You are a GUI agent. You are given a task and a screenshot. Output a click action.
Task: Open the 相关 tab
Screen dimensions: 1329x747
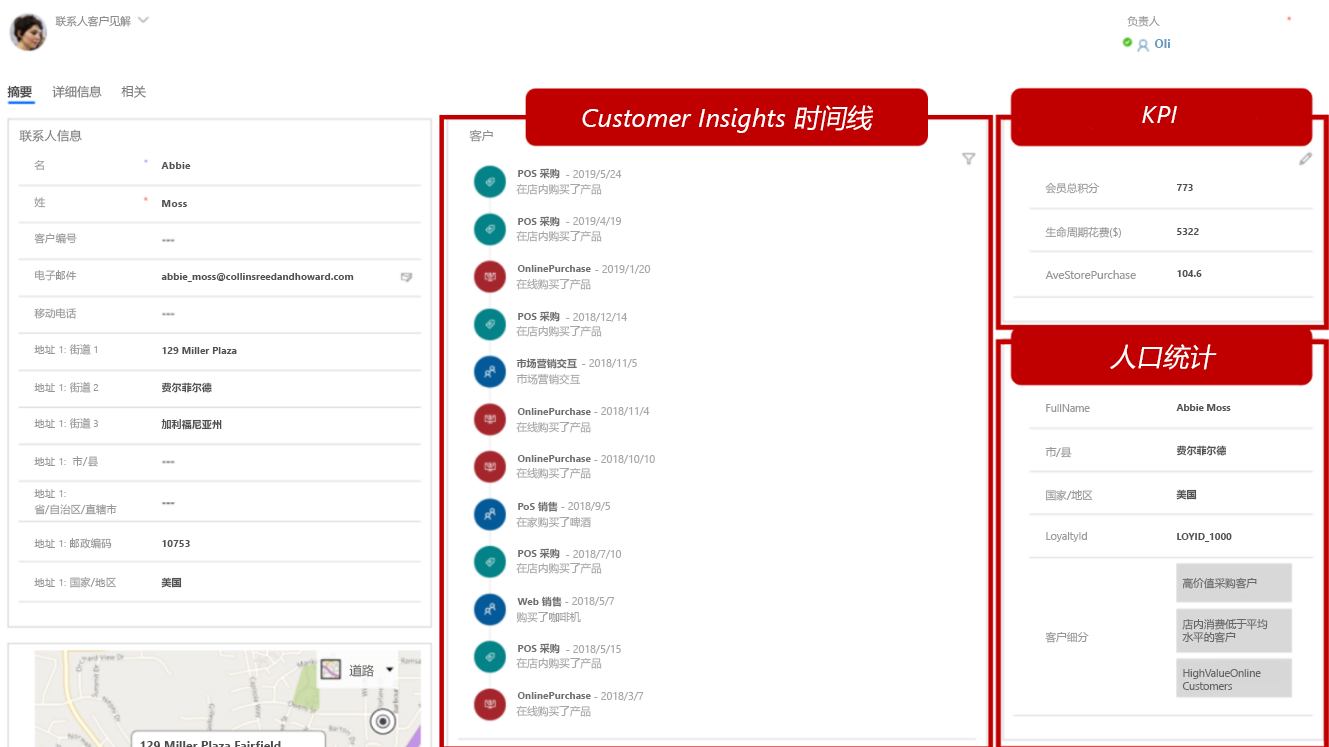click(x=134, y=92)
